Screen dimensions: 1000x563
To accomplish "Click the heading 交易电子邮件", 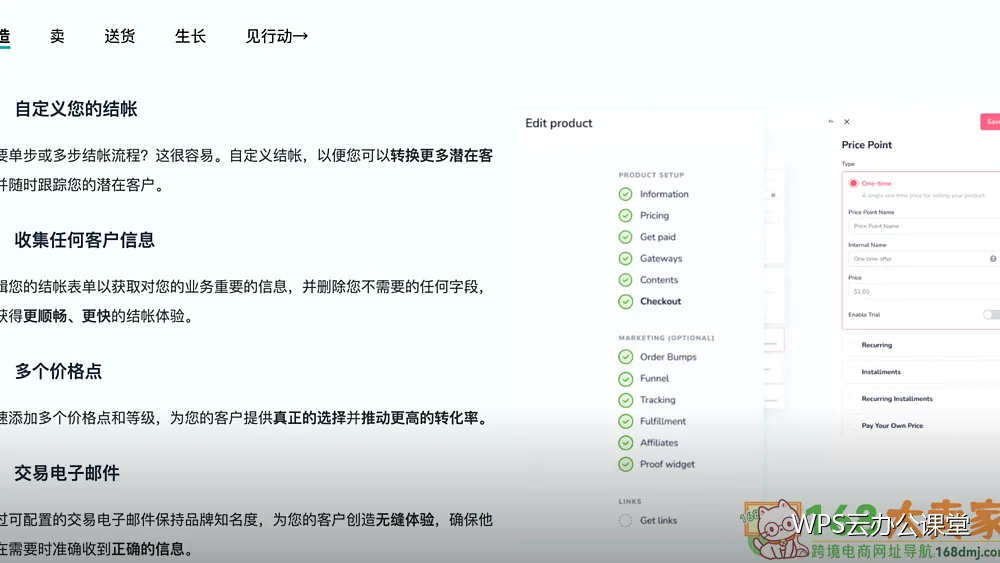I will click(67, 473).
